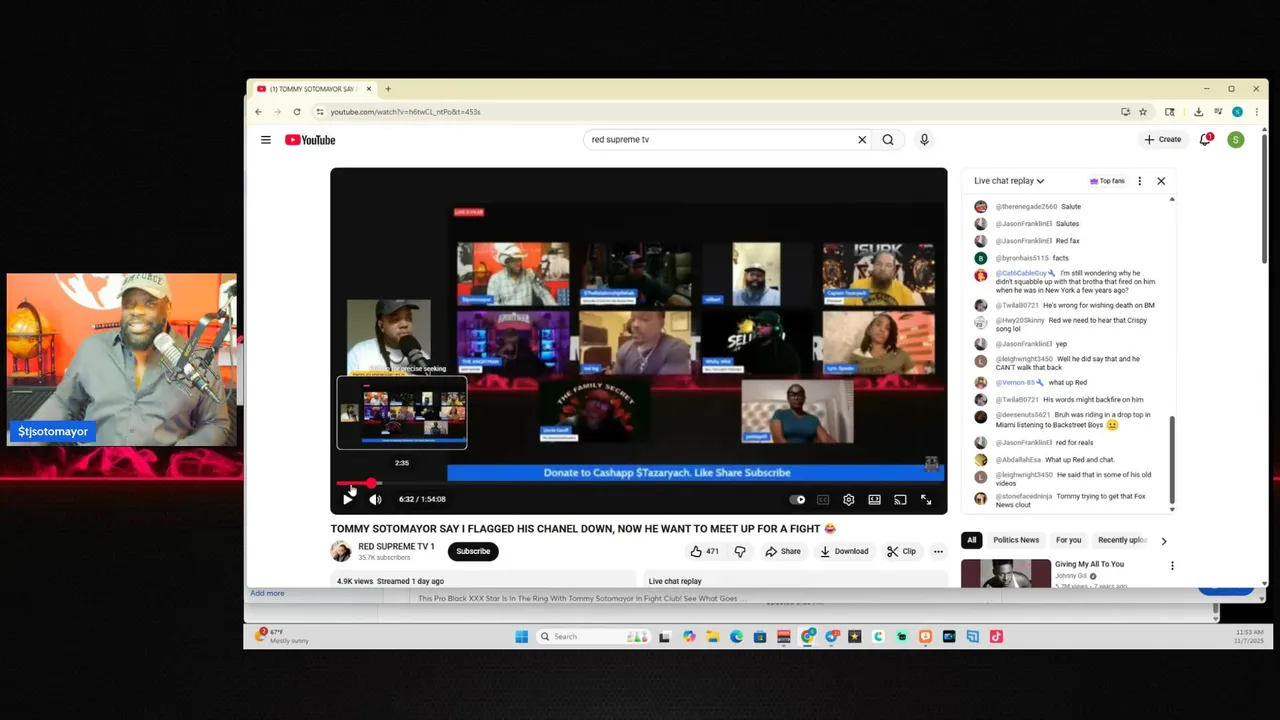Like the video (471)

(705, 551)
